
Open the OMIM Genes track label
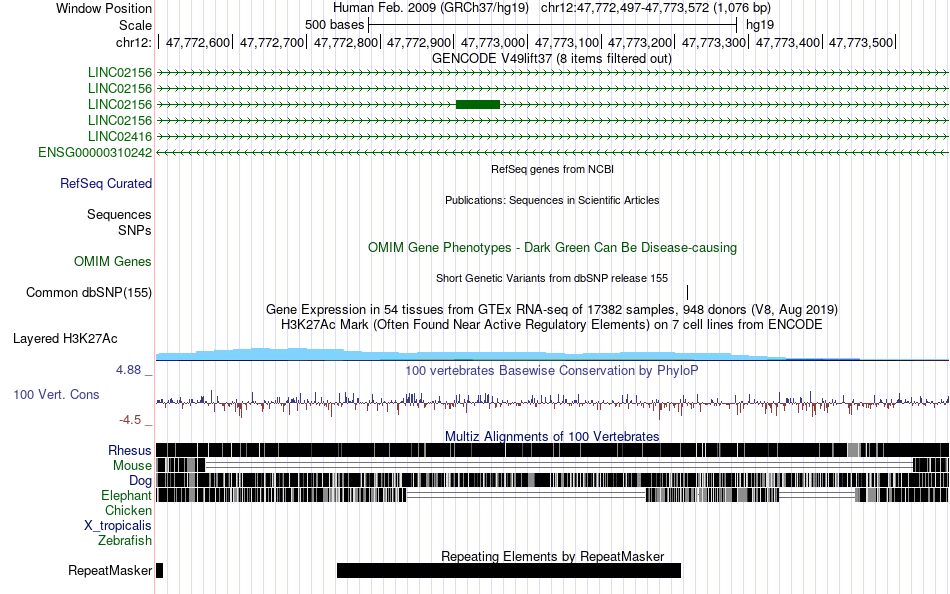click(113, 262)
